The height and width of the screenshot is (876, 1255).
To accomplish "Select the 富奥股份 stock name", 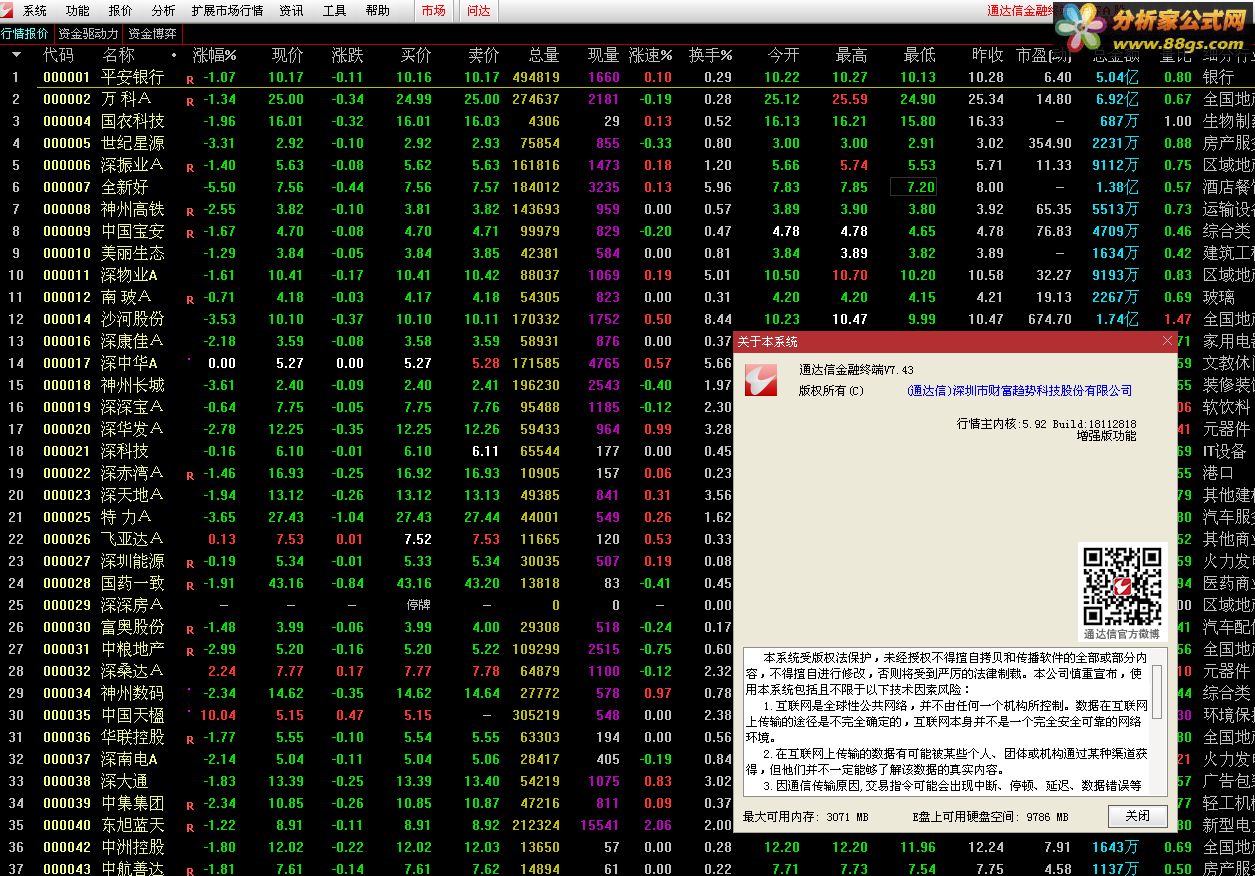I will click(x=133, y=627).
